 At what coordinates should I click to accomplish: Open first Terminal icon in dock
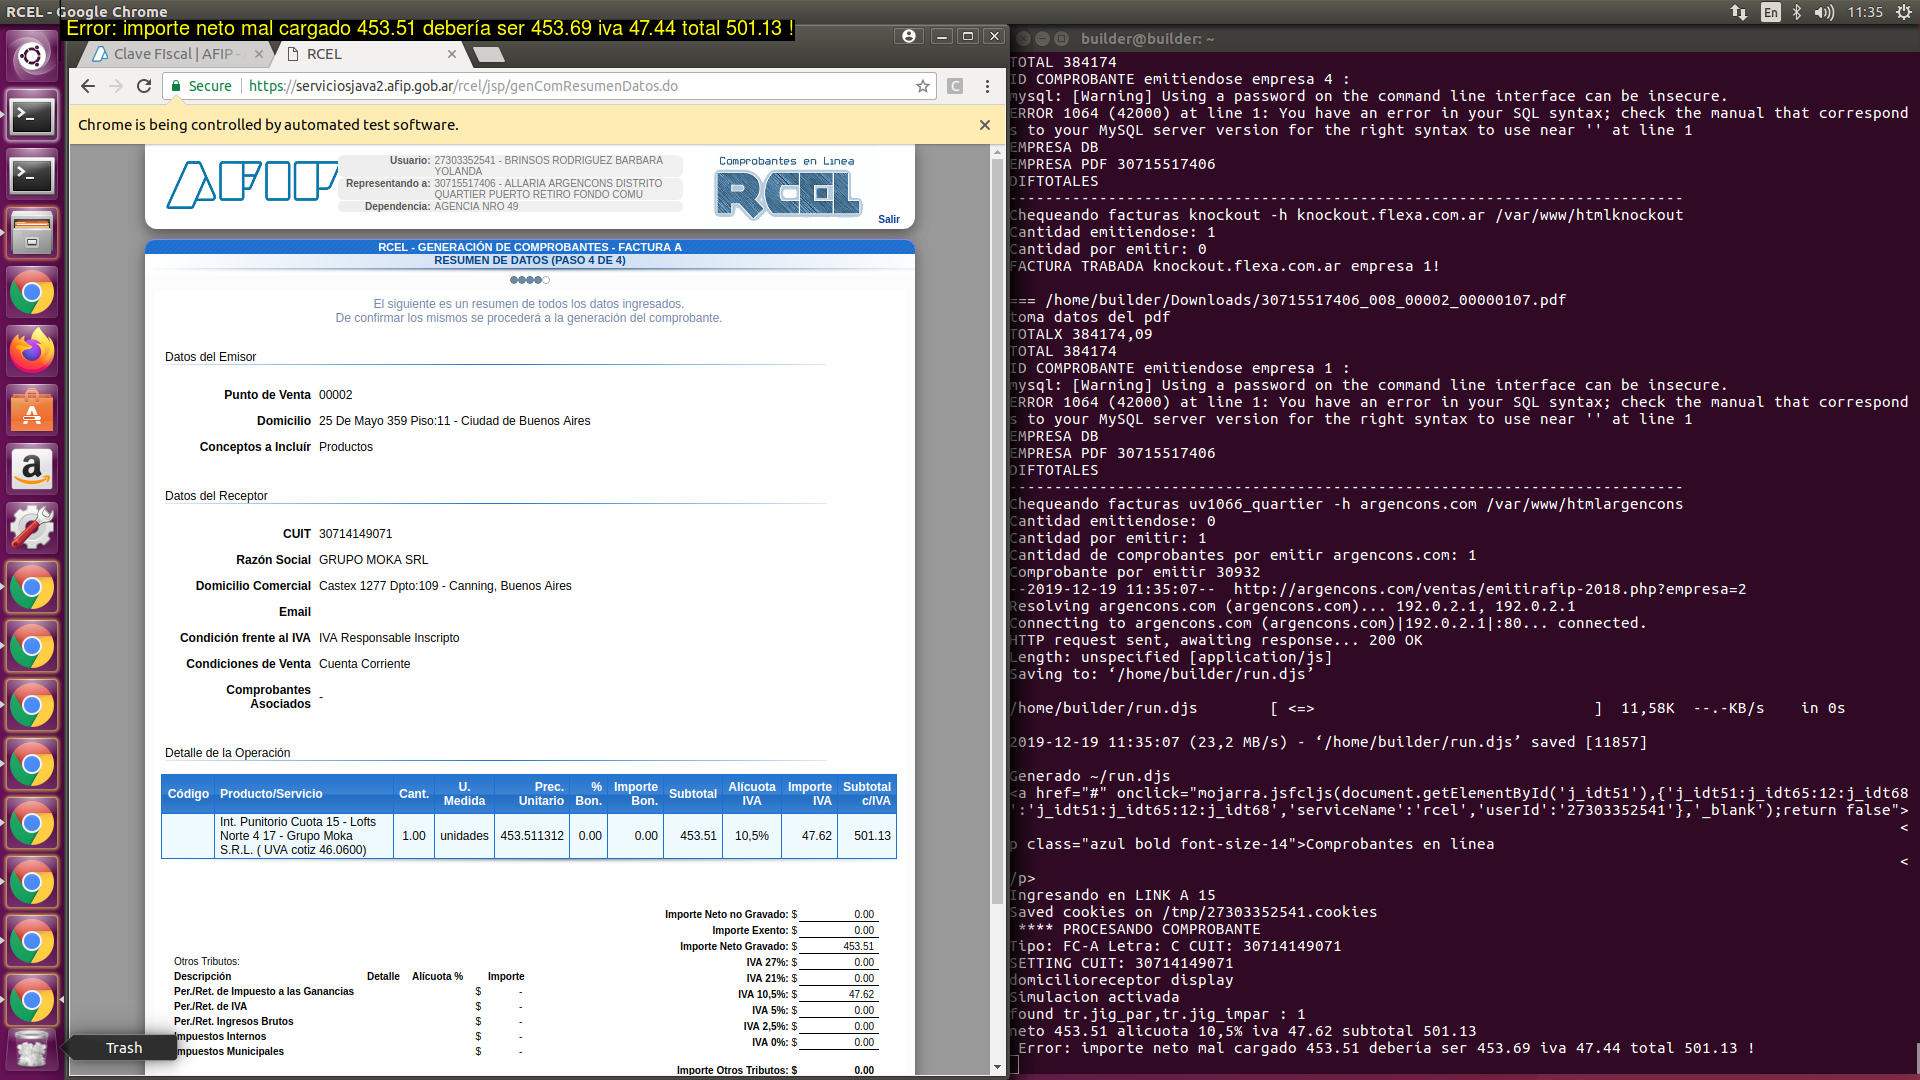tap(32, 116)
